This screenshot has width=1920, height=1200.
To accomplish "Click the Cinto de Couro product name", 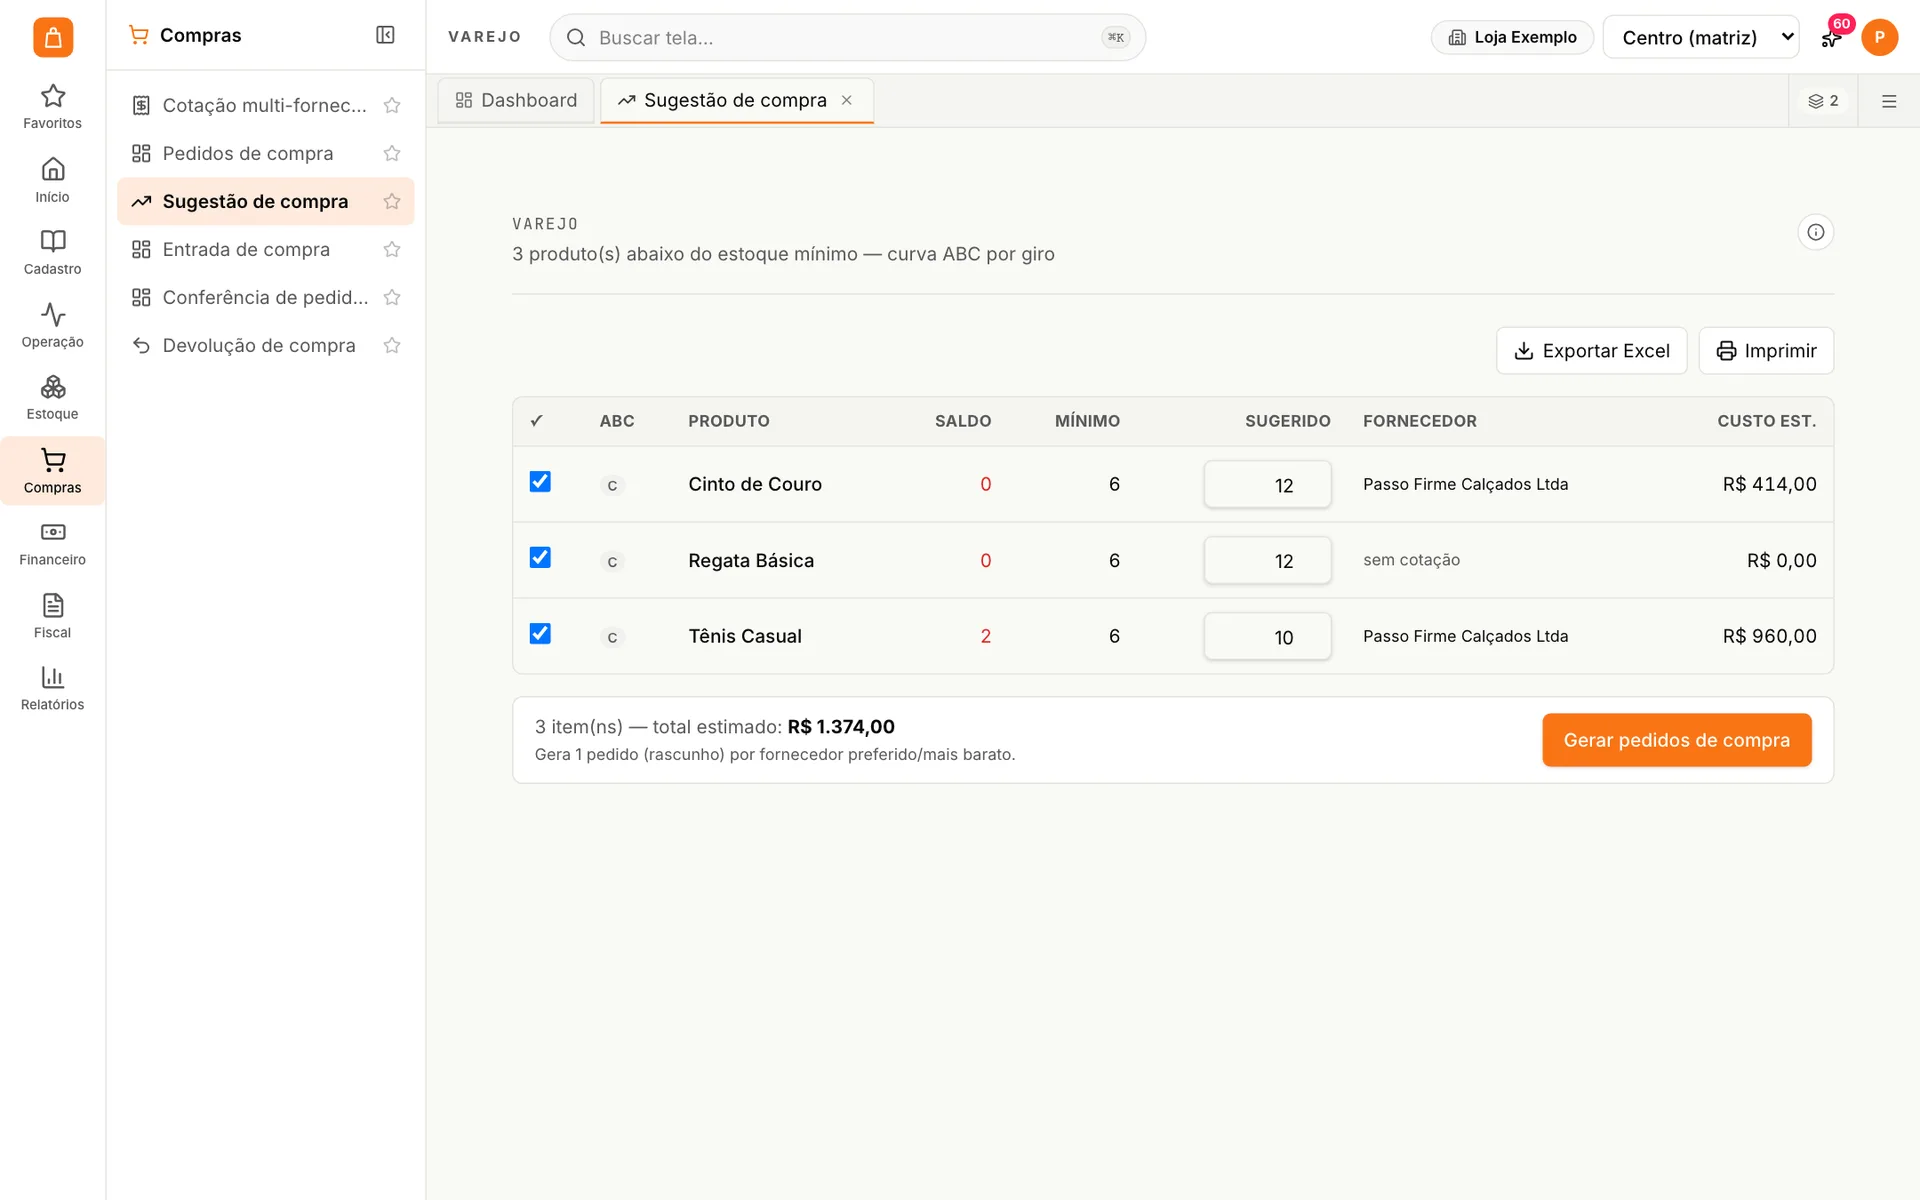I will tap(755, 484).
